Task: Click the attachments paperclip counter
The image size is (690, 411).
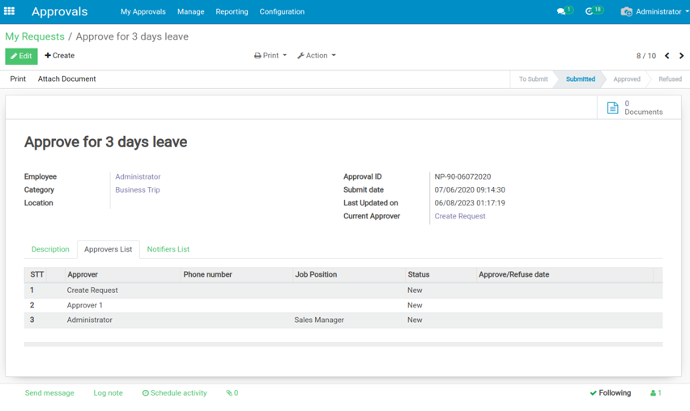Action: point(232,393)
